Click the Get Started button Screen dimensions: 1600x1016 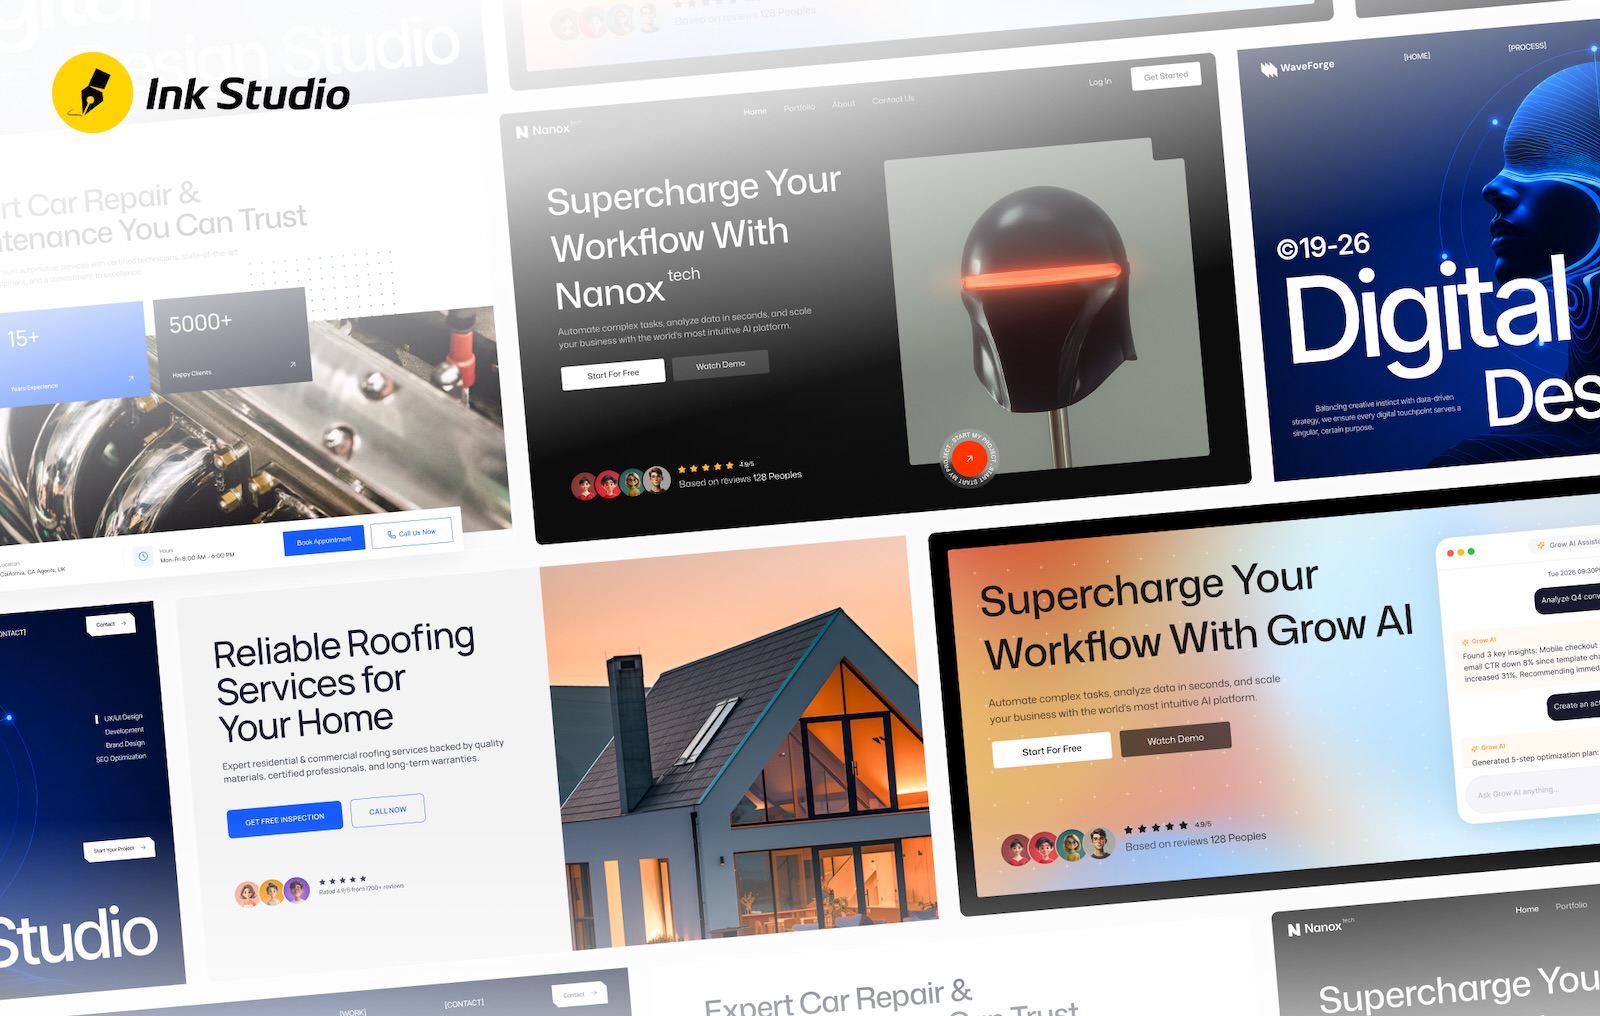click(1166, 76)
